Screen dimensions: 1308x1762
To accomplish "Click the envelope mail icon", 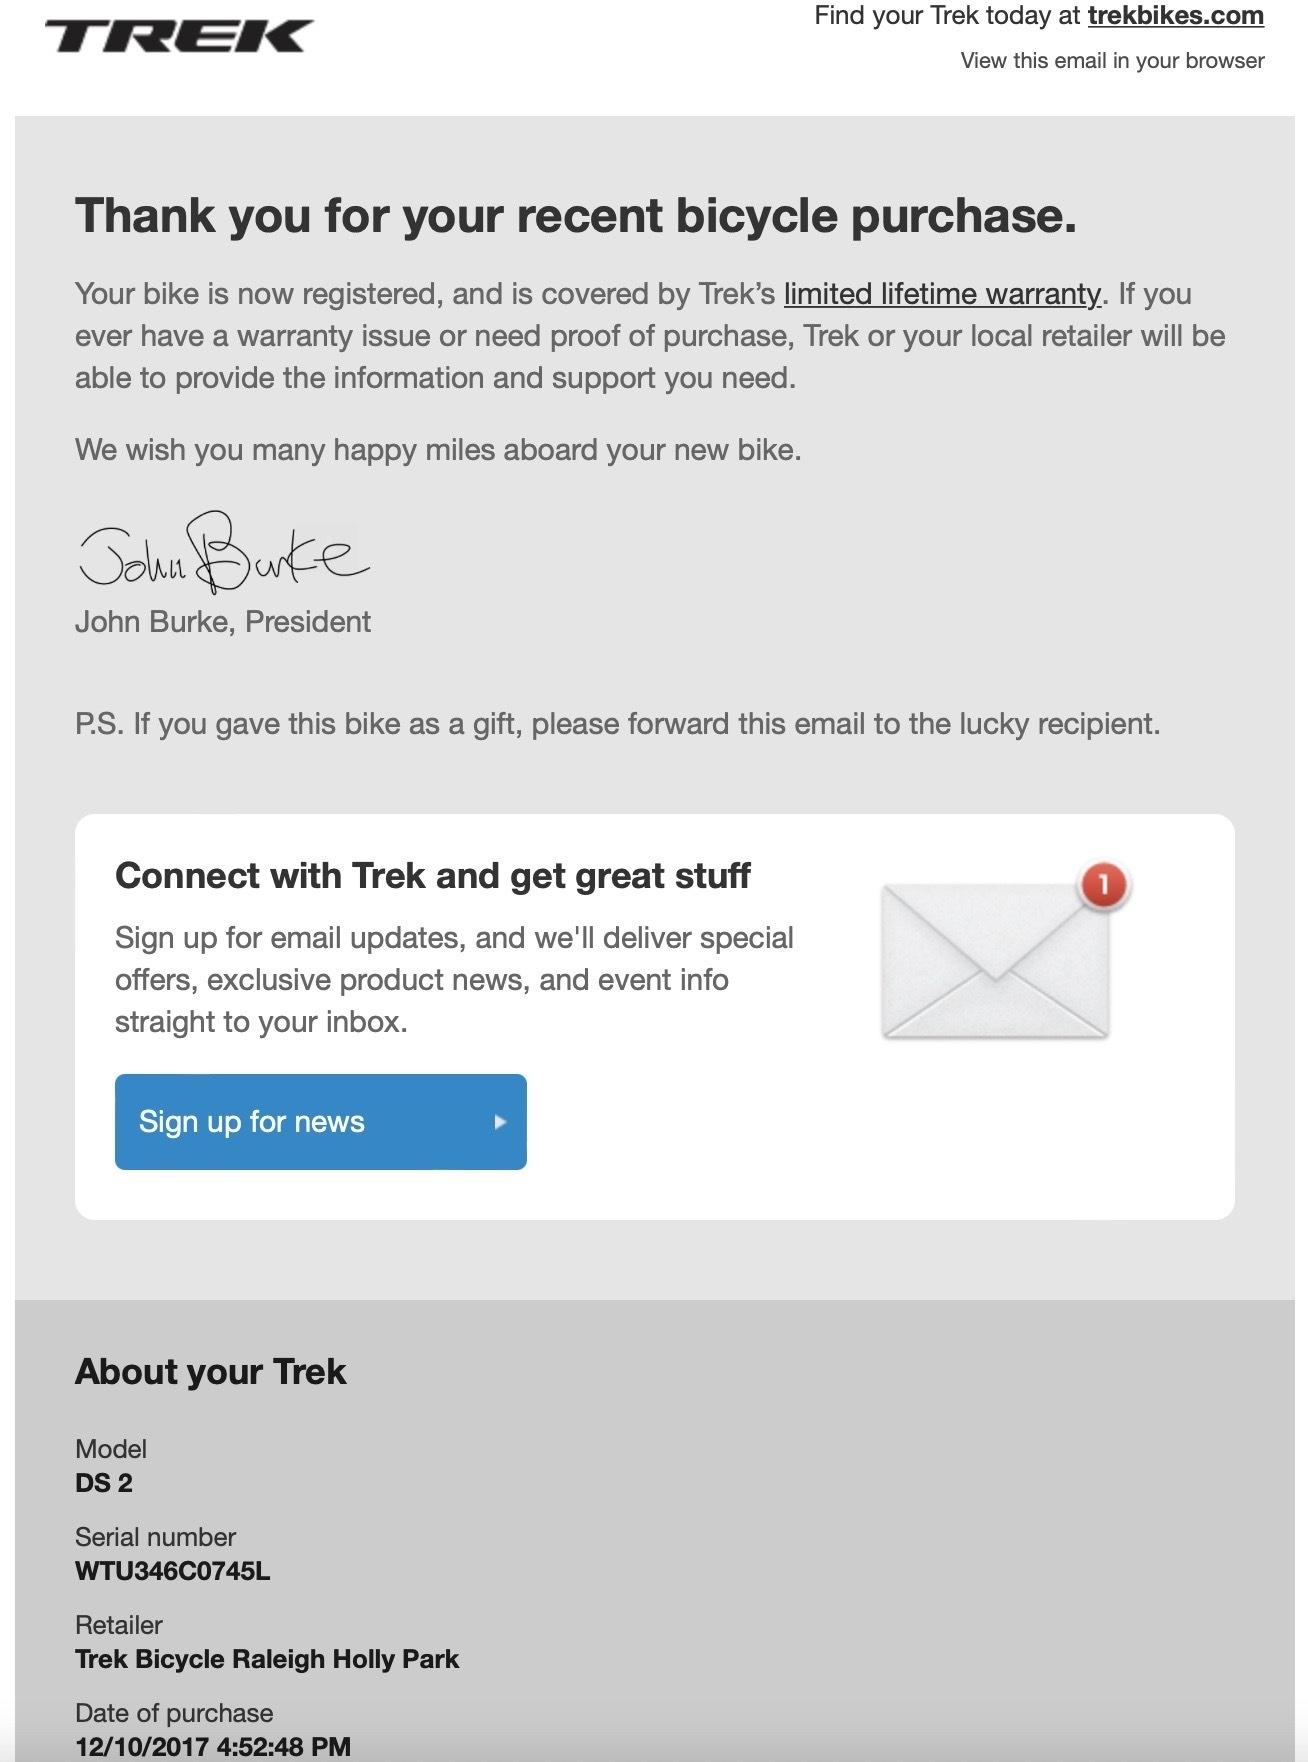I will tap(995, 961).
